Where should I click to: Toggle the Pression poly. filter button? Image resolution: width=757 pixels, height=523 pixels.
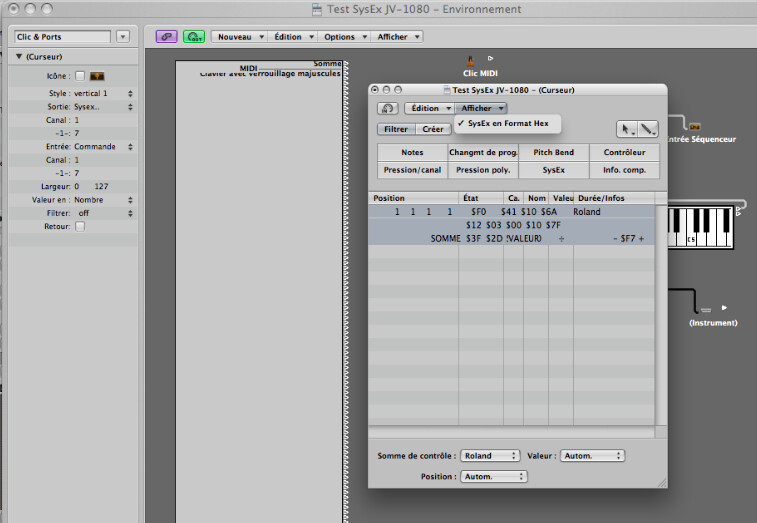483,170
